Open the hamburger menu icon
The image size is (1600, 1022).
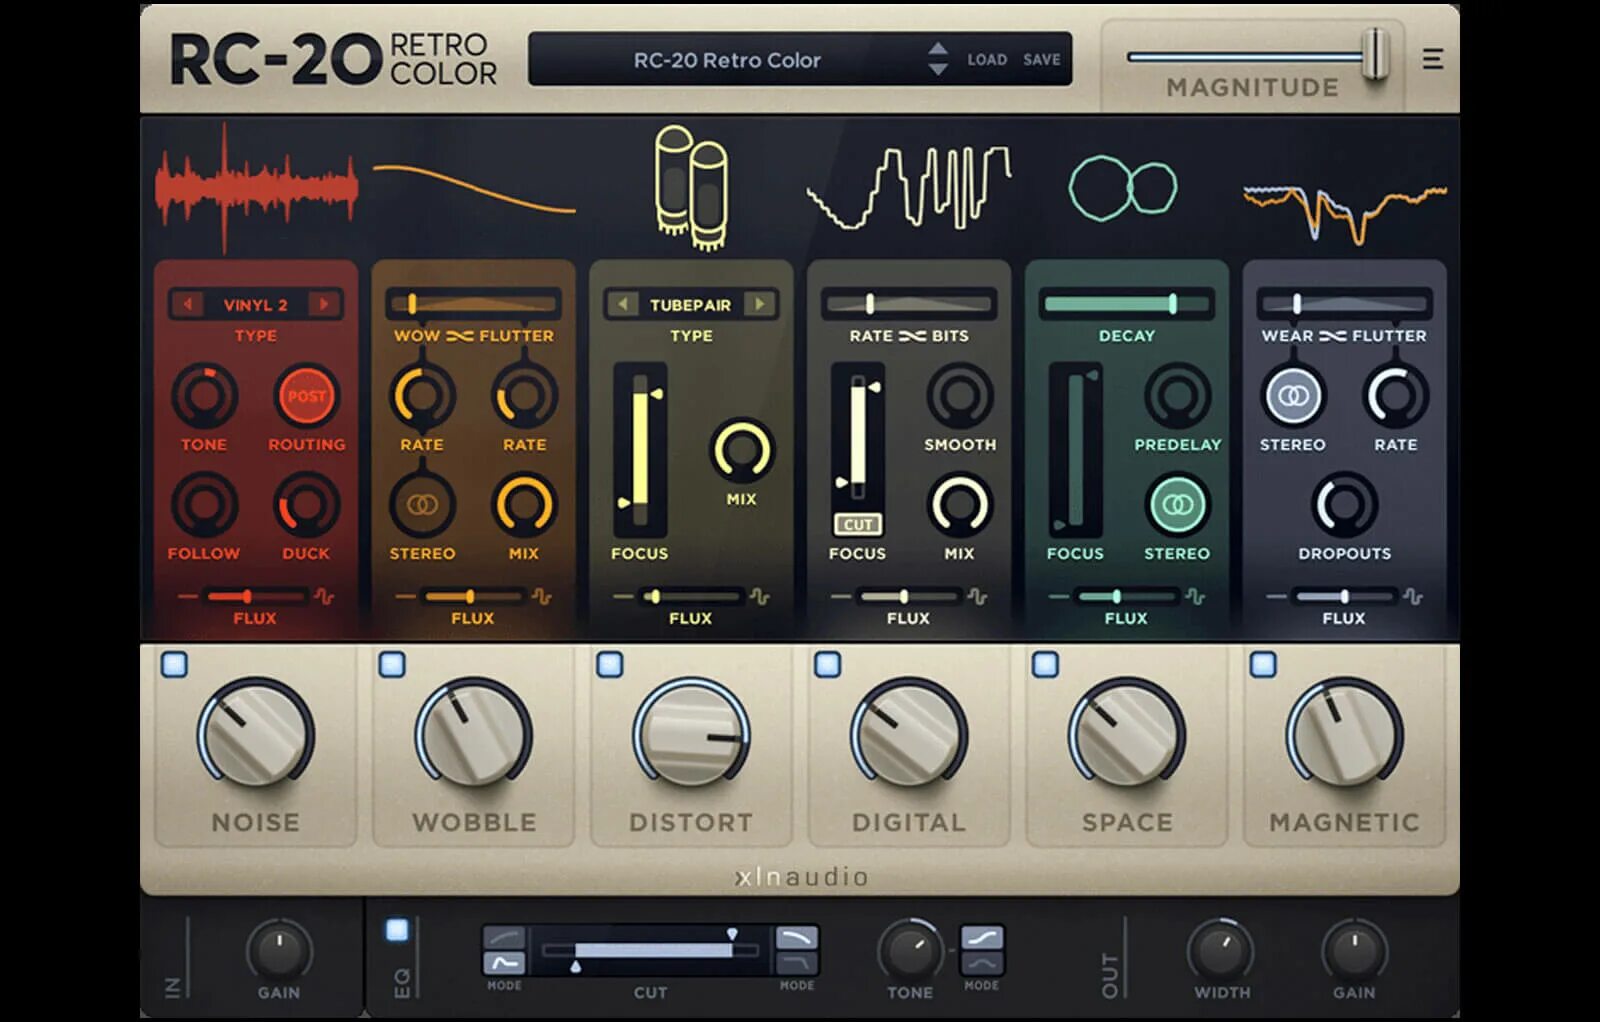coord(1432,59)
